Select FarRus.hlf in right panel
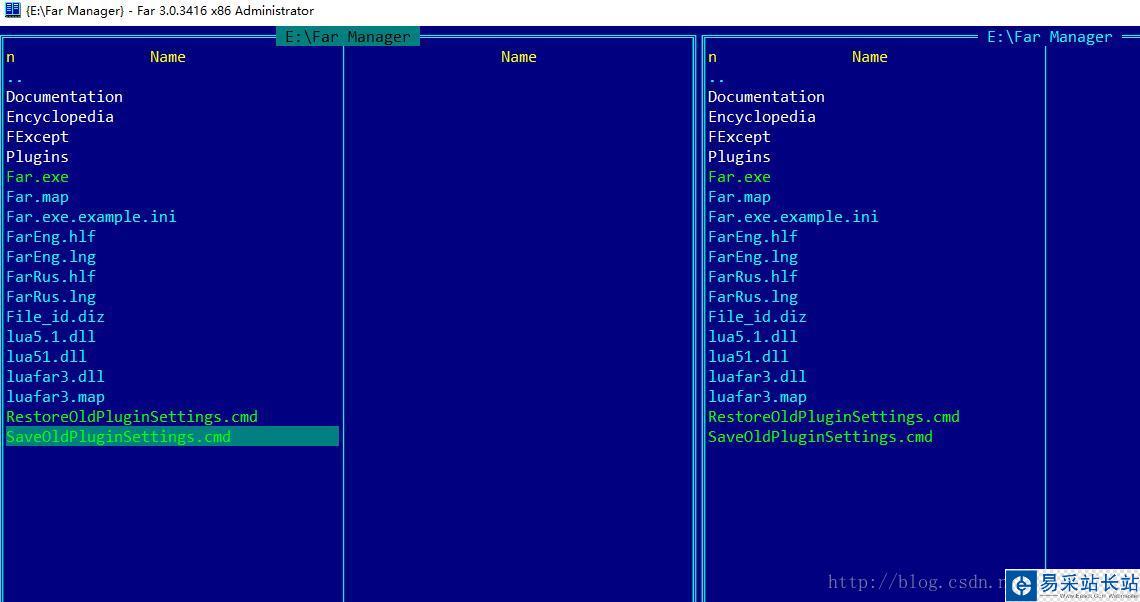1140x602 pixels. 752,276
